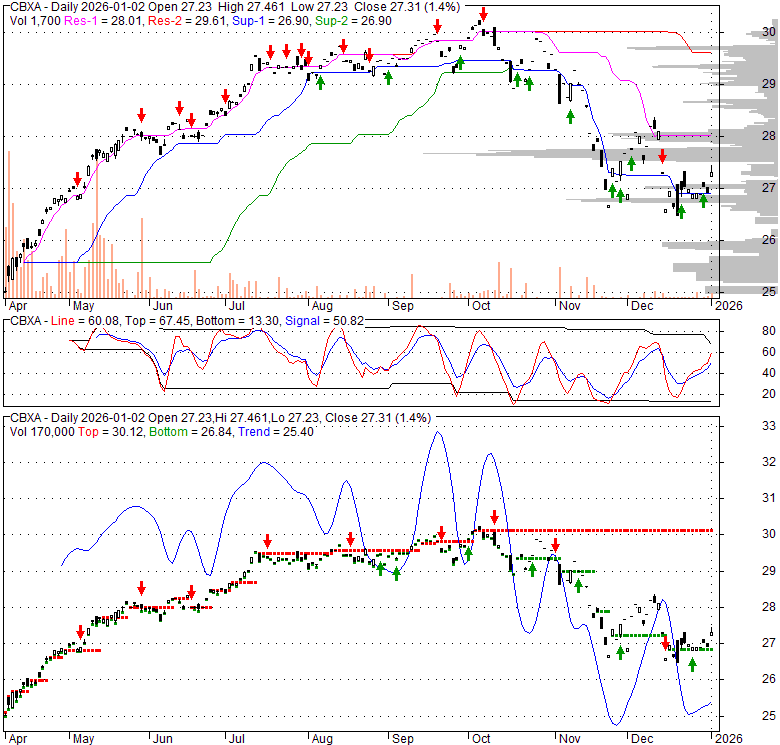Select the red down arrow in late May on bottom chart
This screenshot has height=745, width=780.
click(141, 588)
